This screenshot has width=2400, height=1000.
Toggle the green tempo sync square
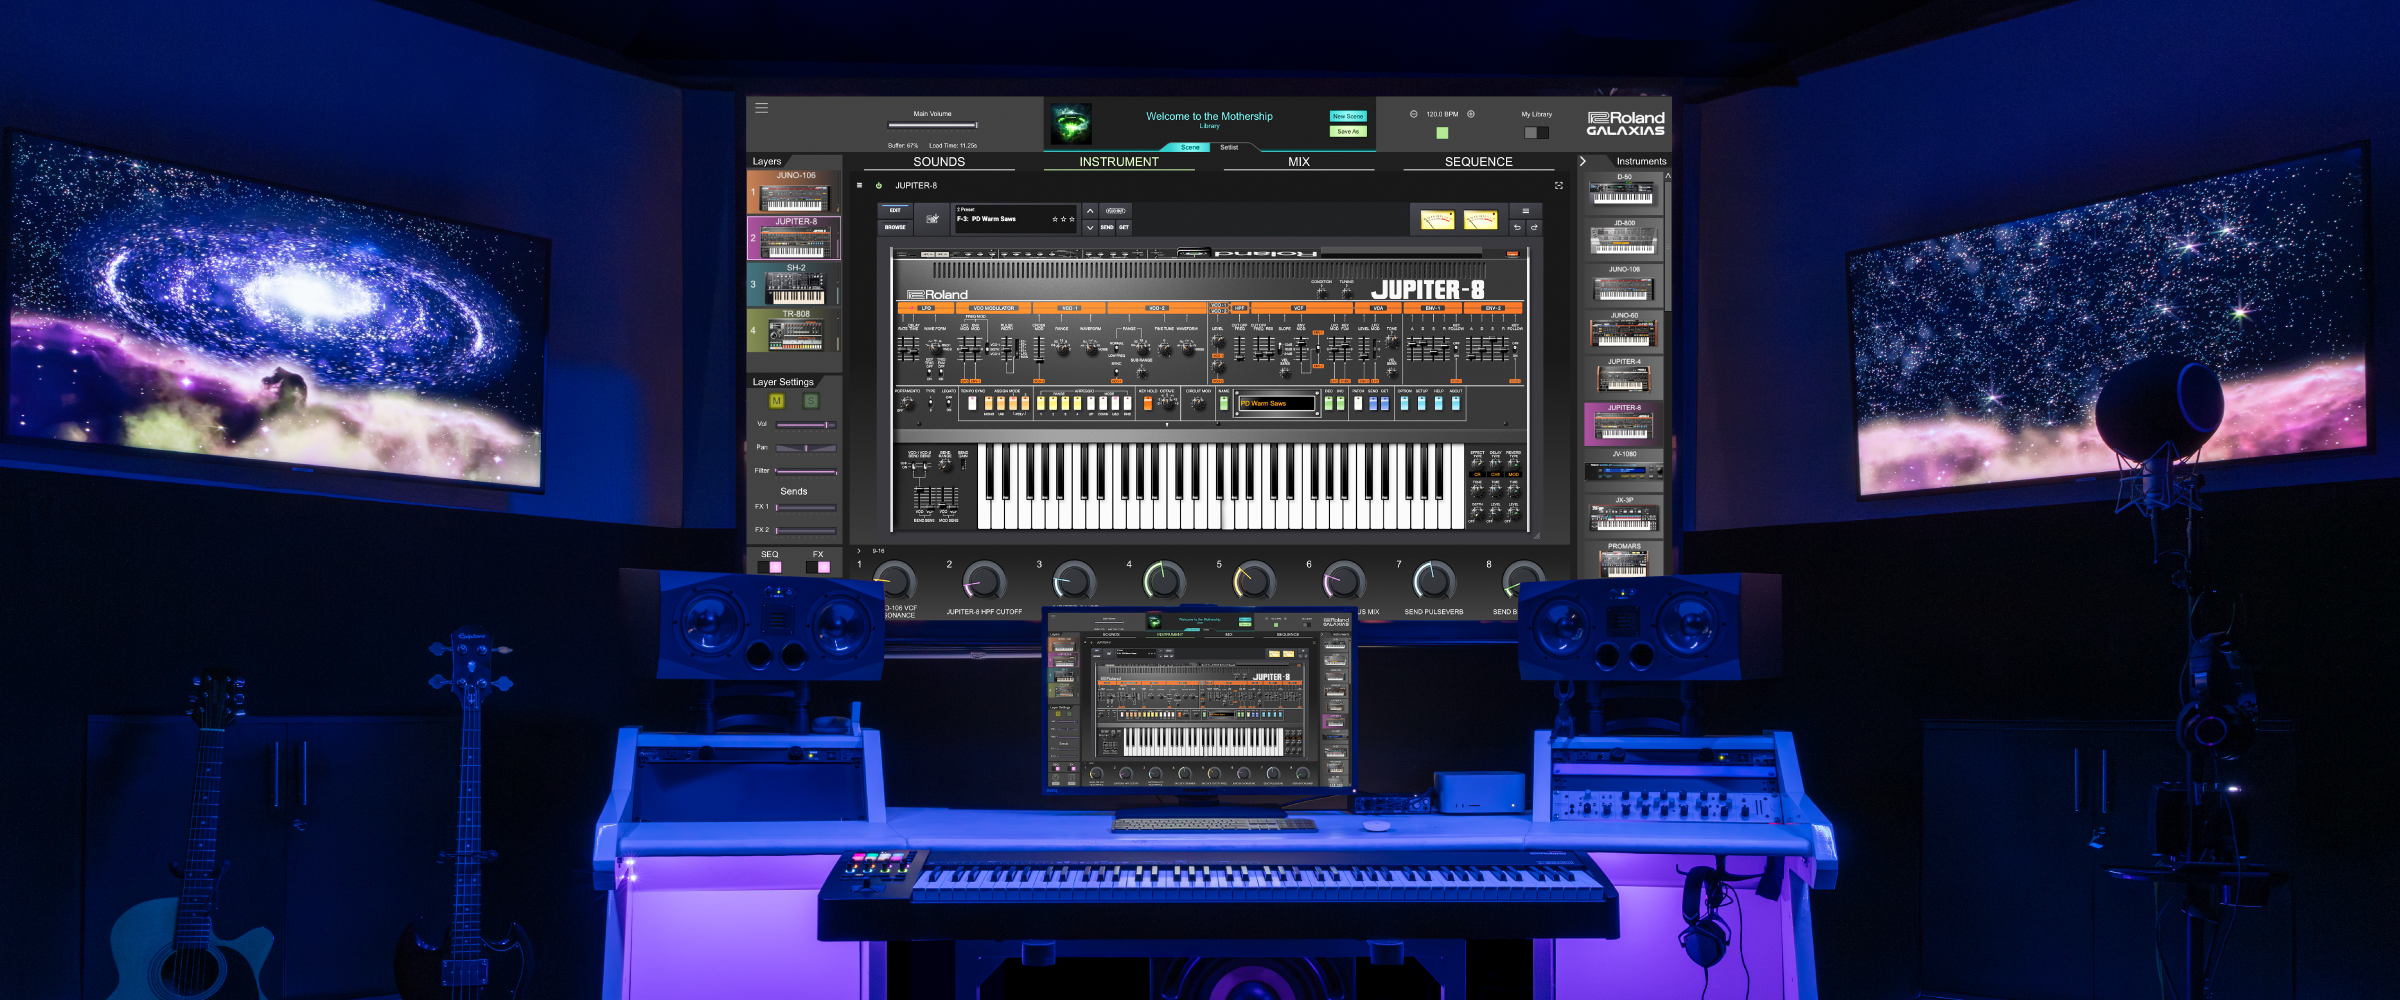(x=1442, y=132)
